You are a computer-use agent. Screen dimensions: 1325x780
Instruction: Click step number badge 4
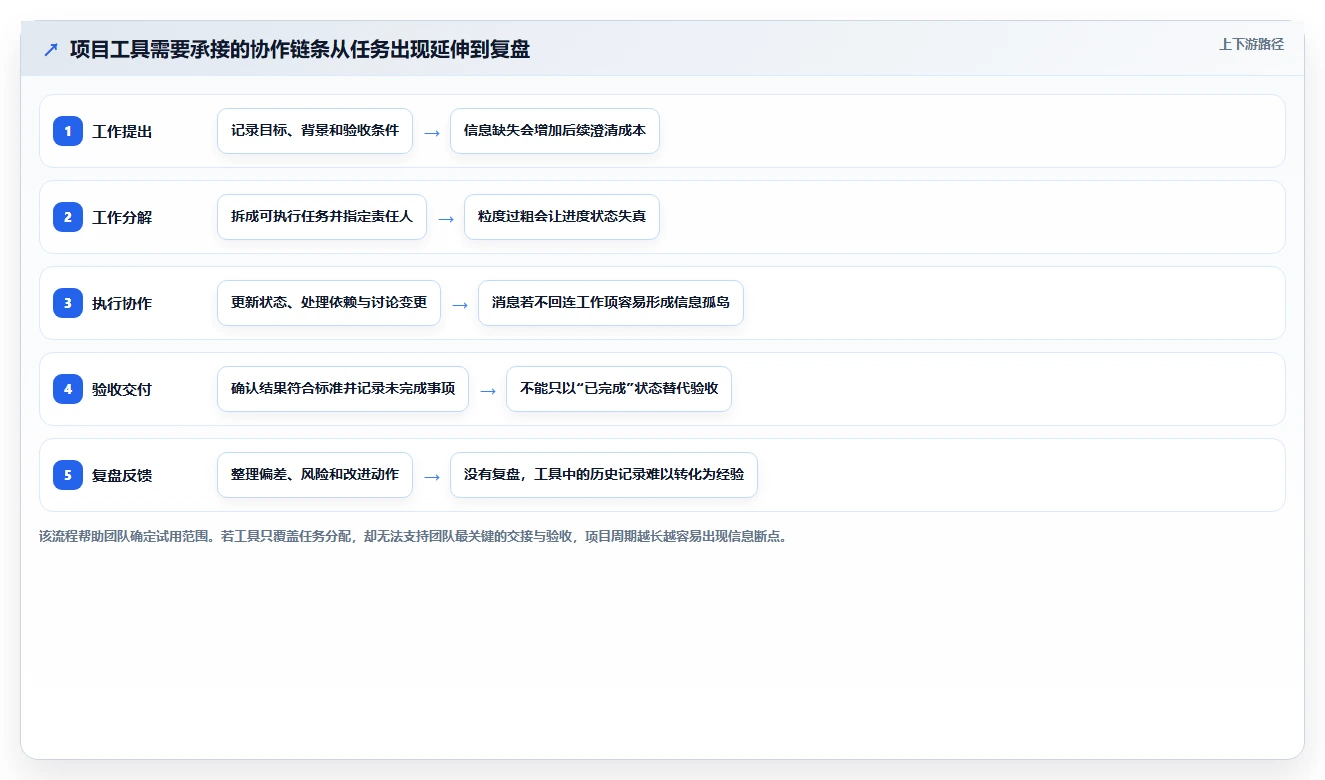[68, 389]
